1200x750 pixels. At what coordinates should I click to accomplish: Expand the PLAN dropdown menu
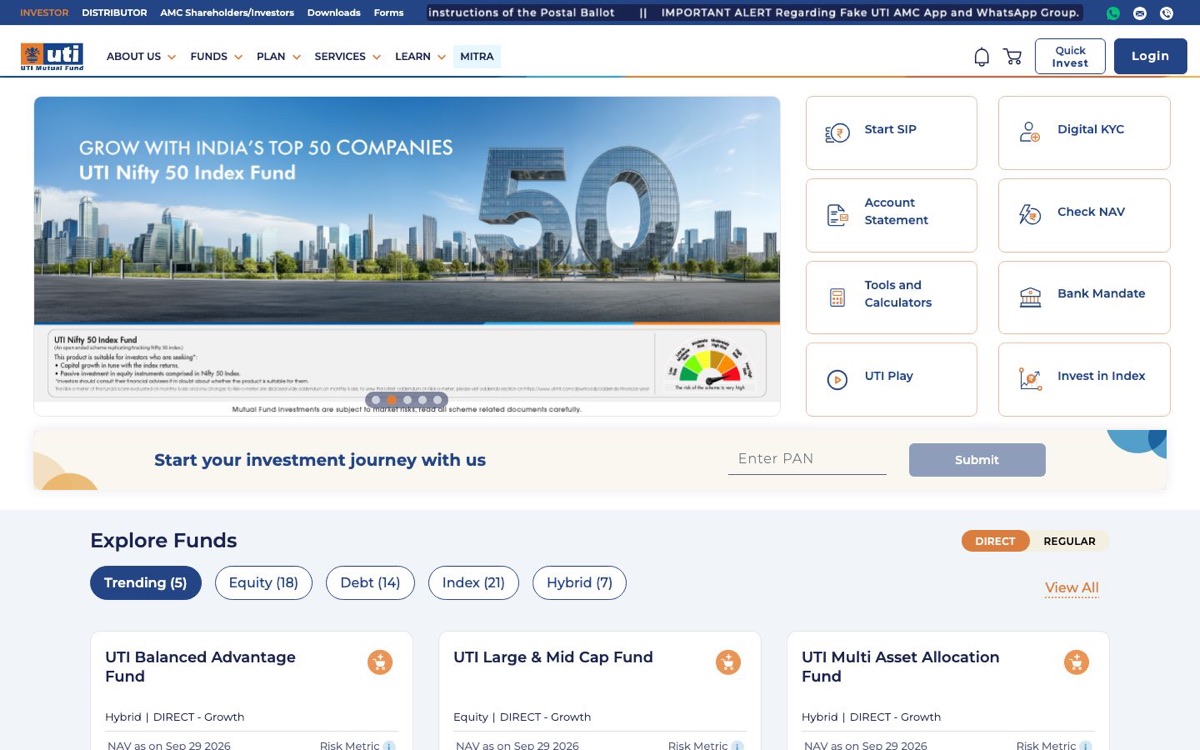278,57
